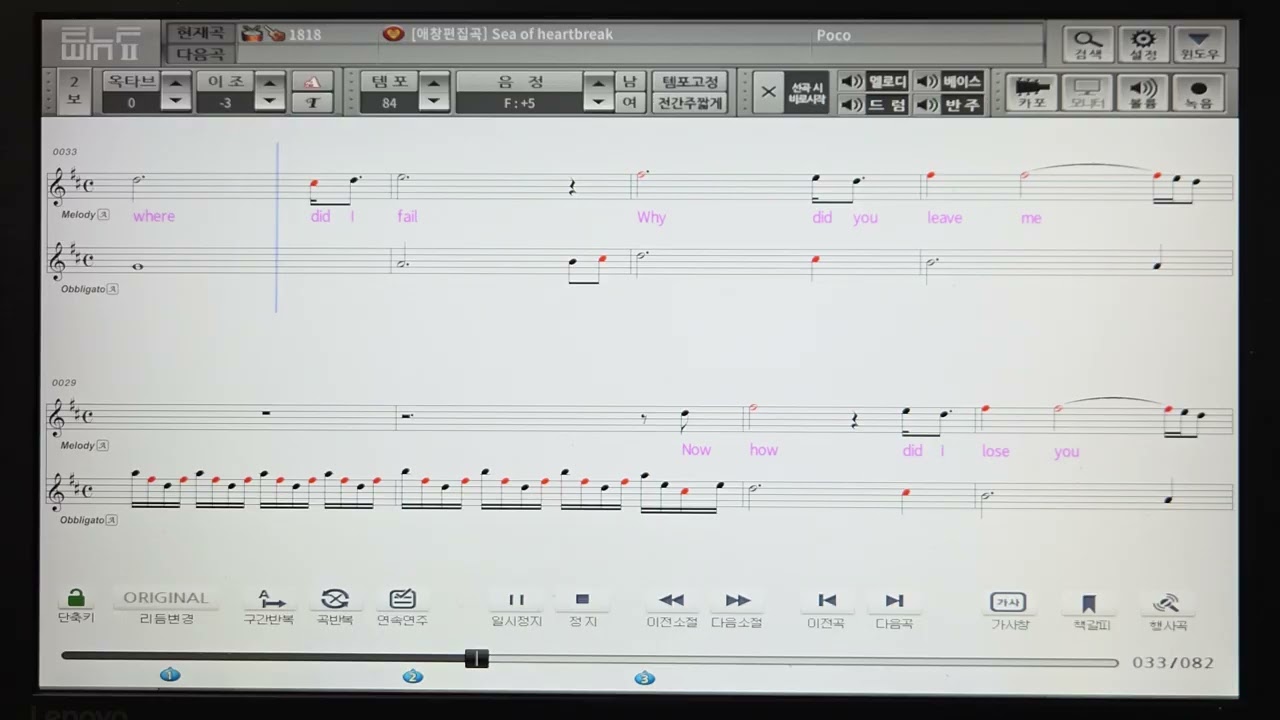Click the 현재곡 current song label
The width and height of the screenshot is (1280, 720).
click(201, 34)
